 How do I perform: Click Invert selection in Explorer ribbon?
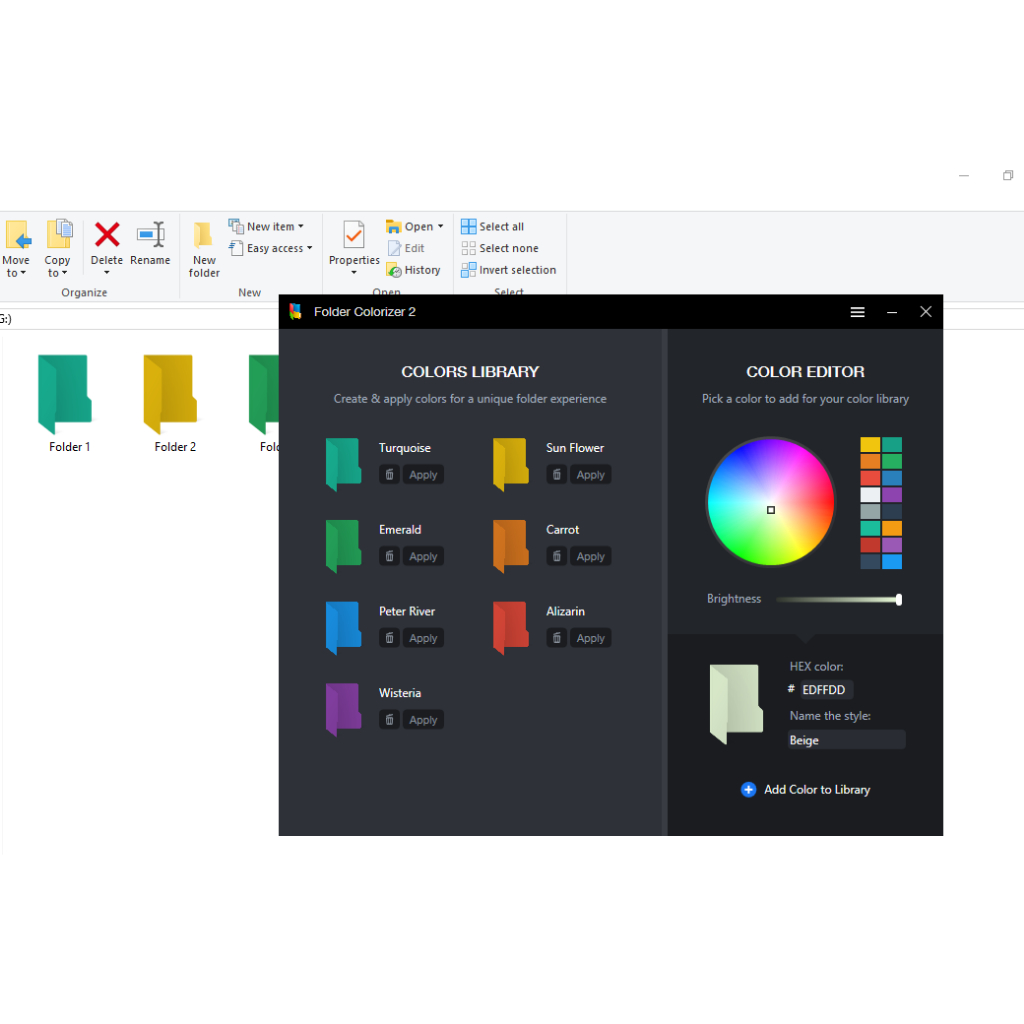coord(509,270)
